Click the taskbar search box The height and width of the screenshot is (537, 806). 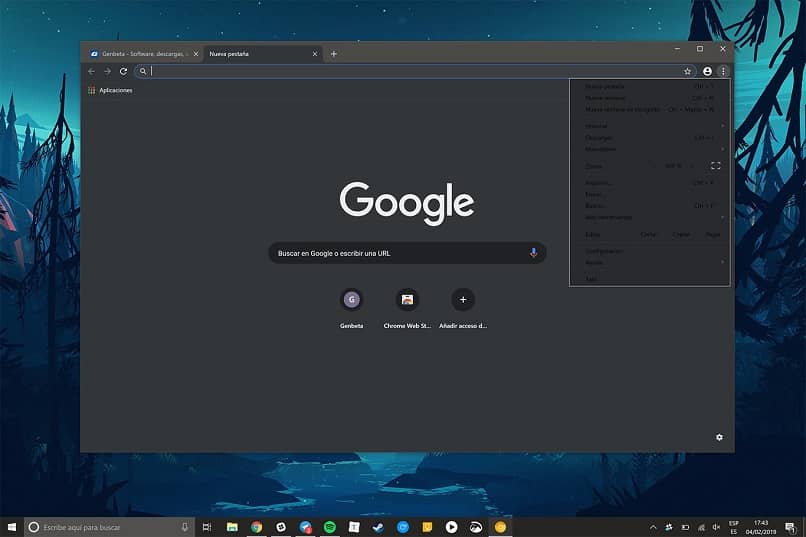coord(109,527)
